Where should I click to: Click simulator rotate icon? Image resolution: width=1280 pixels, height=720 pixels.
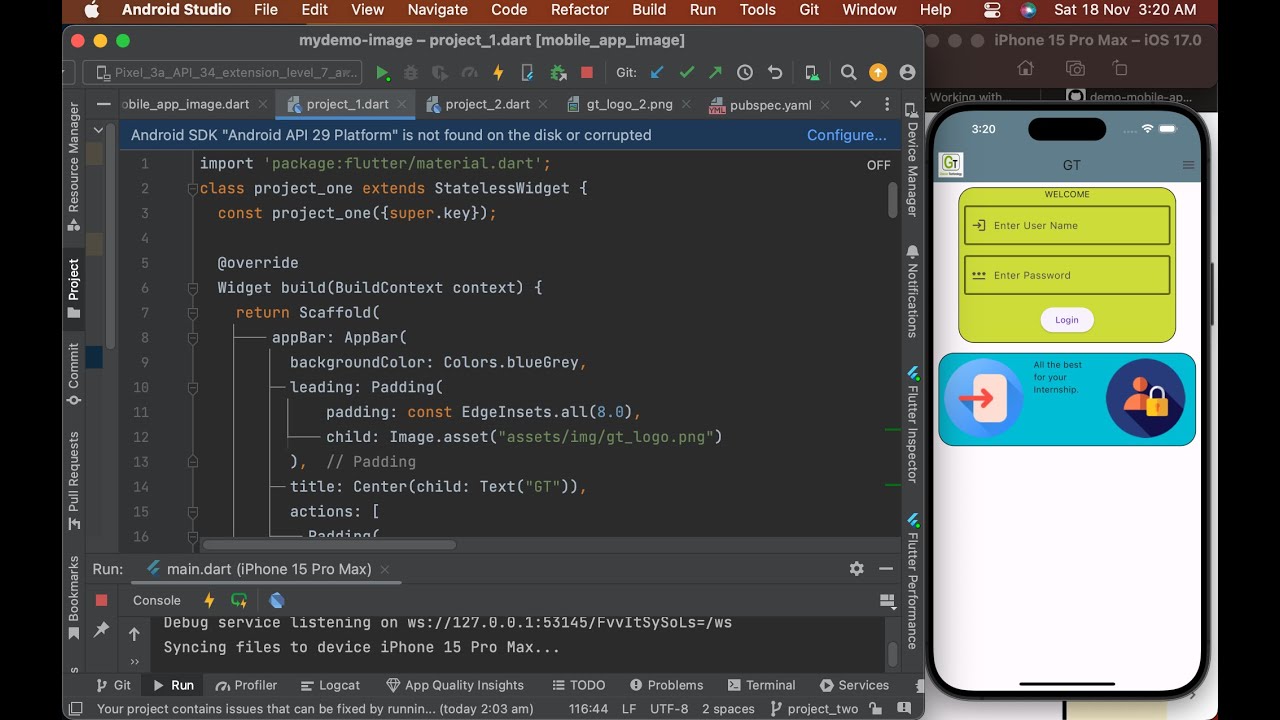[x=1119, y=68]
